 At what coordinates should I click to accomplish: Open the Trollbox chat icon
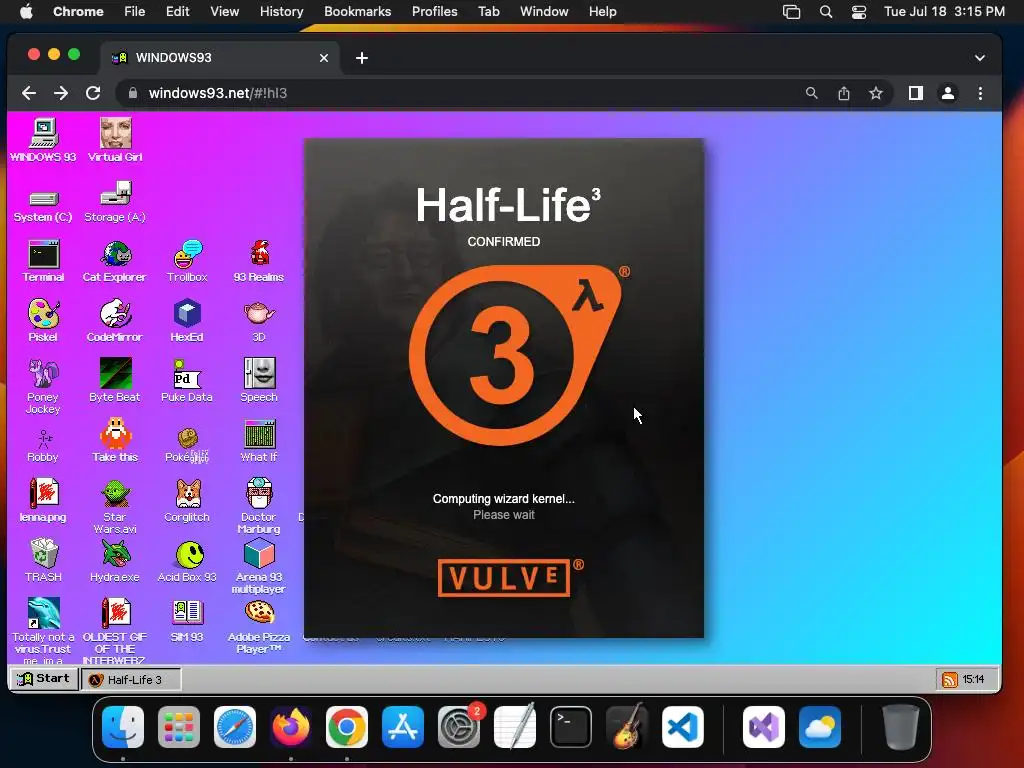[187, 261]
